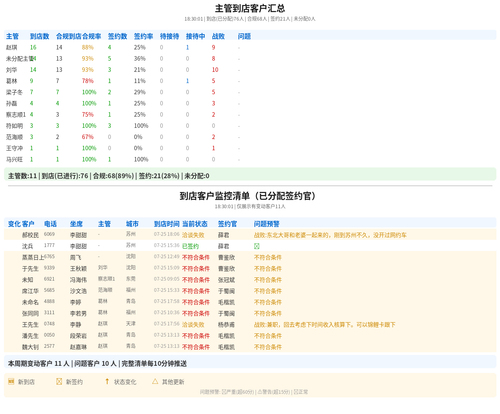
Task: Click the 主管到店客户汇总 title
Action: [x=250, y=8]
